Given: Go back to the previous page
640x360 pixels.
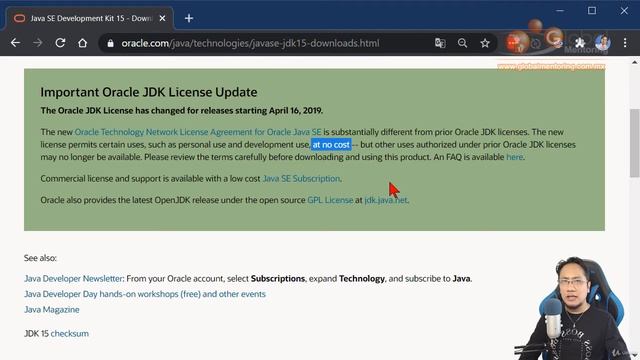Looking at the screenshot, I should tap(16, 43).
